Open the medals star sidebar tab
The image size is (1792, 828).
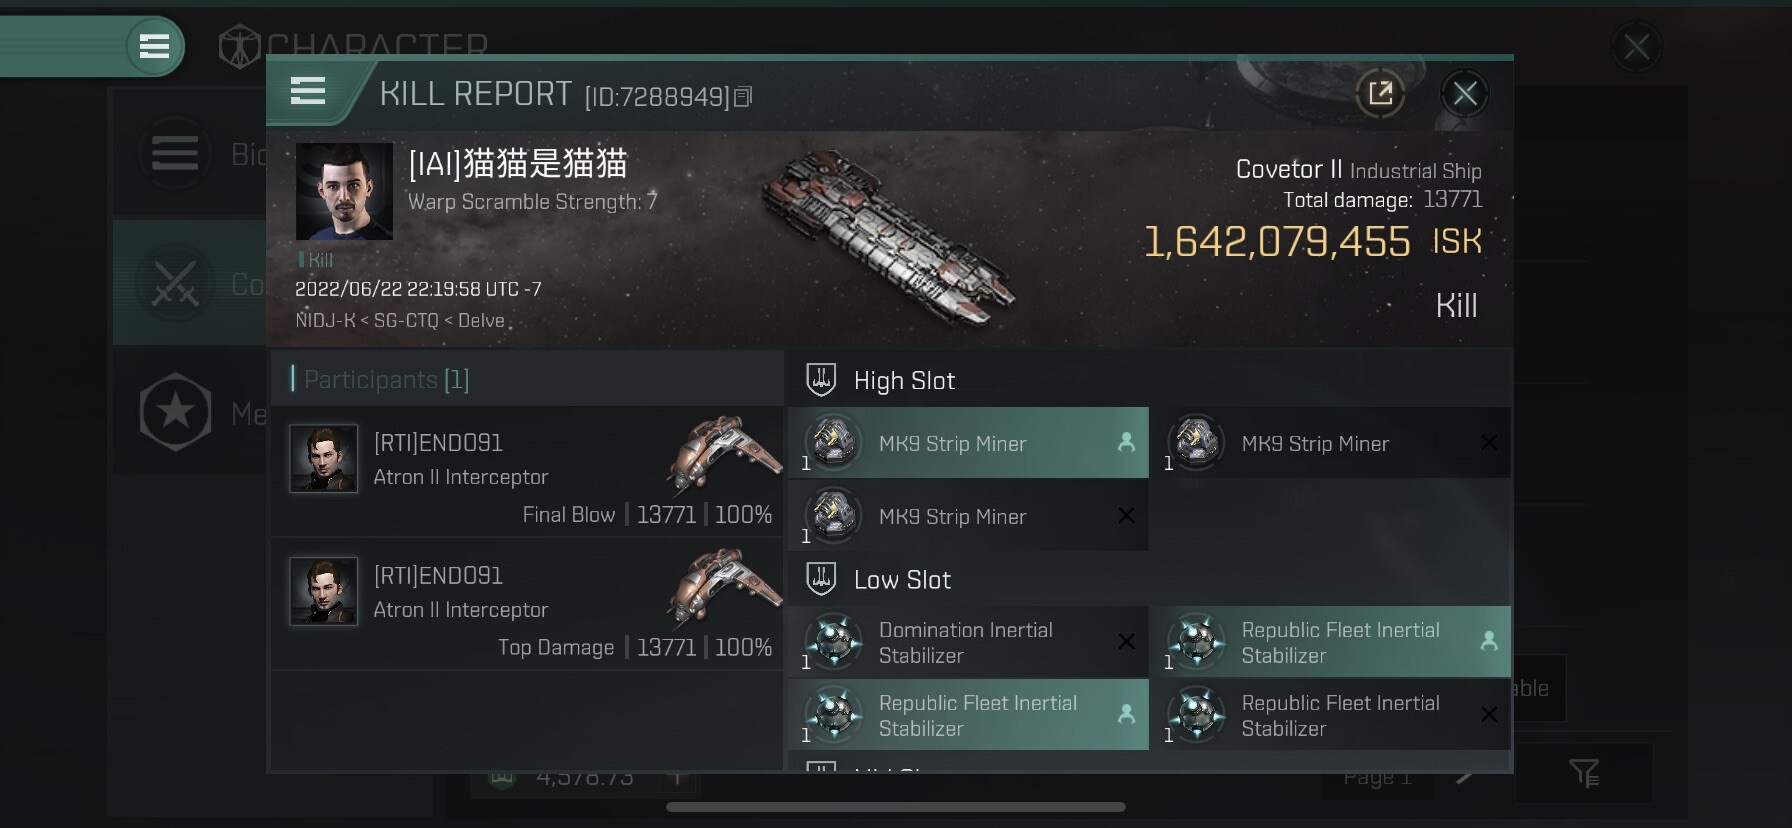[176, 412]
